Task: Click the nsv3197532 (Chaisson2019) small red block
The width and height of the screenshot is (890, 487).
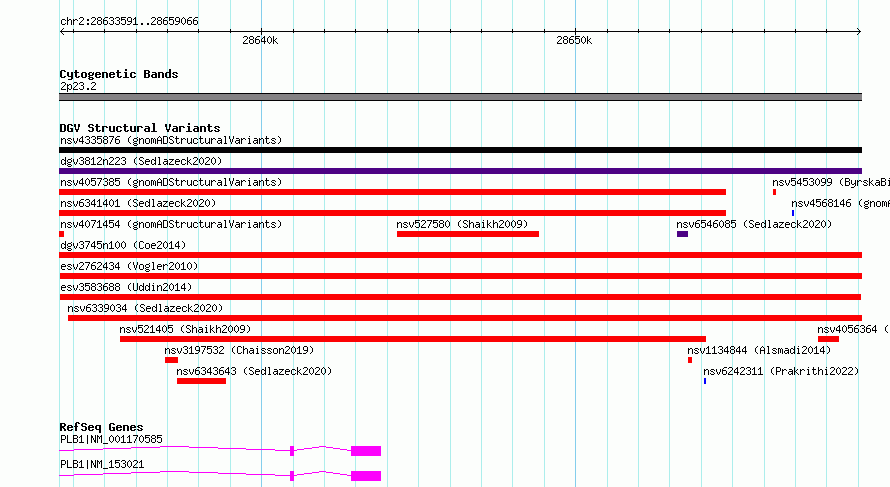Action: point(171,360)
